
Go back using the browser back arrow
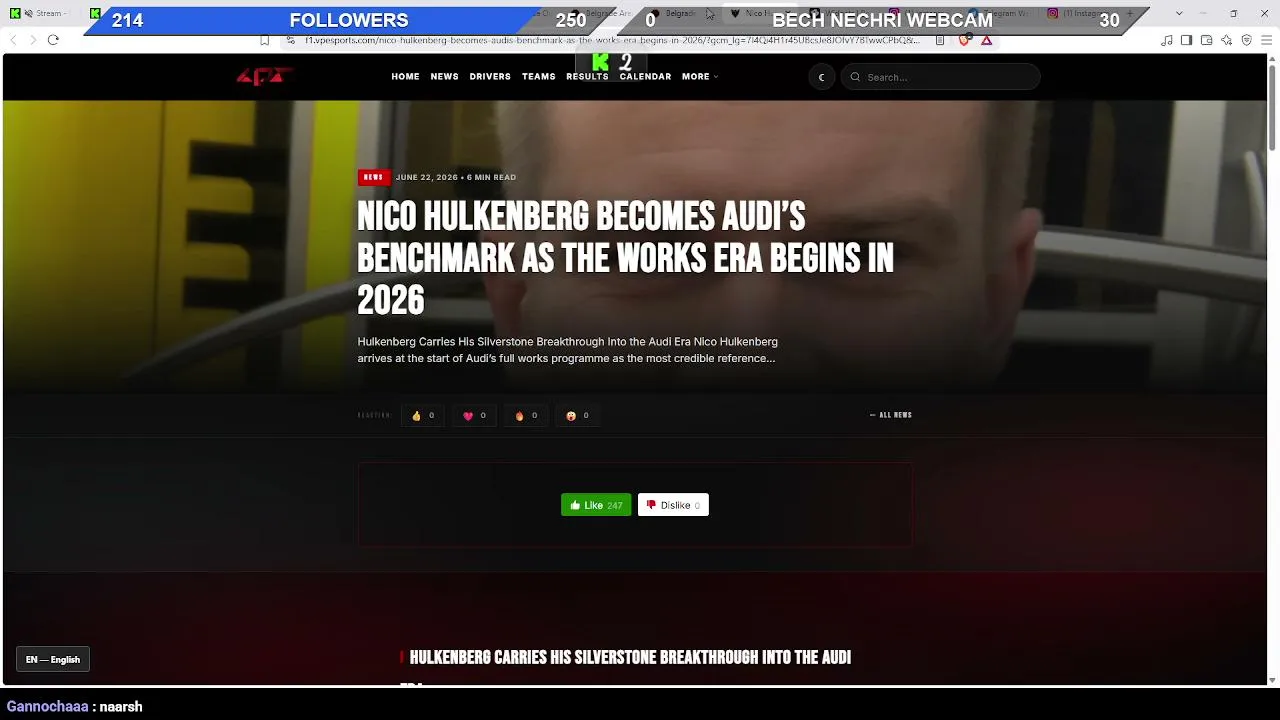pos(13,40)
